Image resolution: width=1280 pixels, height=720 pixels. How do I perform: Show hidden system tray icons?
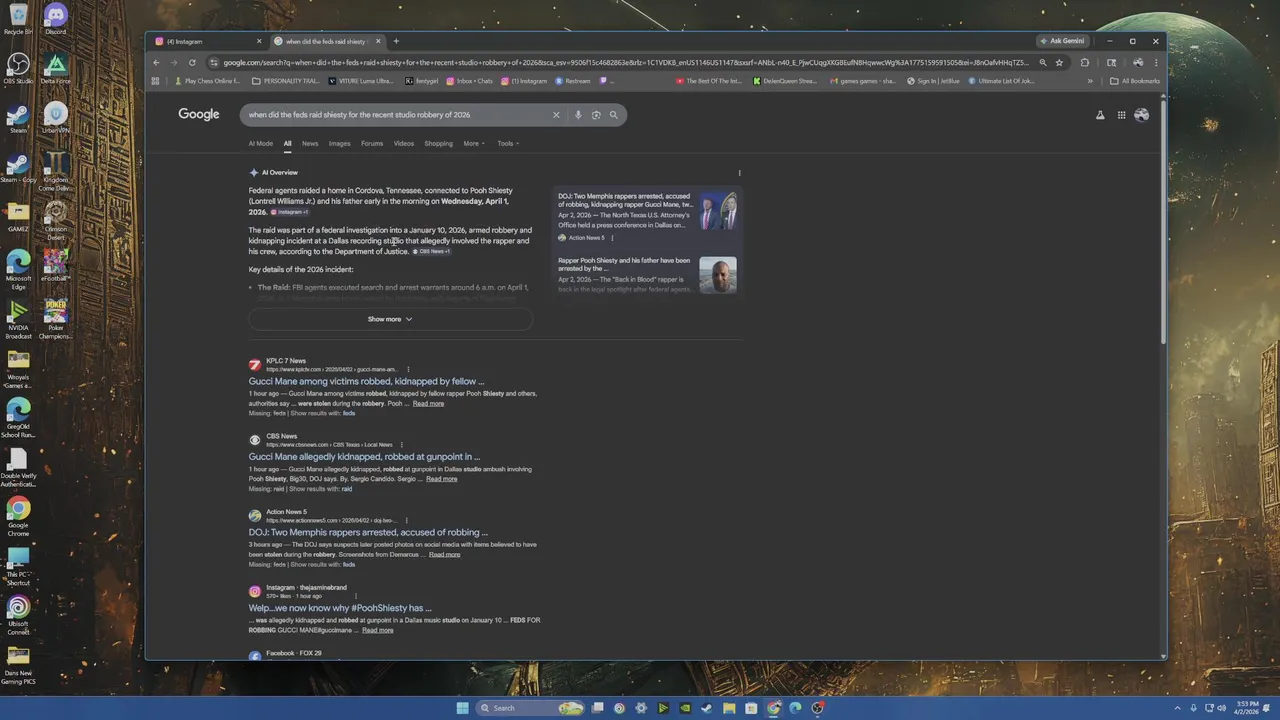point(1178,708)
